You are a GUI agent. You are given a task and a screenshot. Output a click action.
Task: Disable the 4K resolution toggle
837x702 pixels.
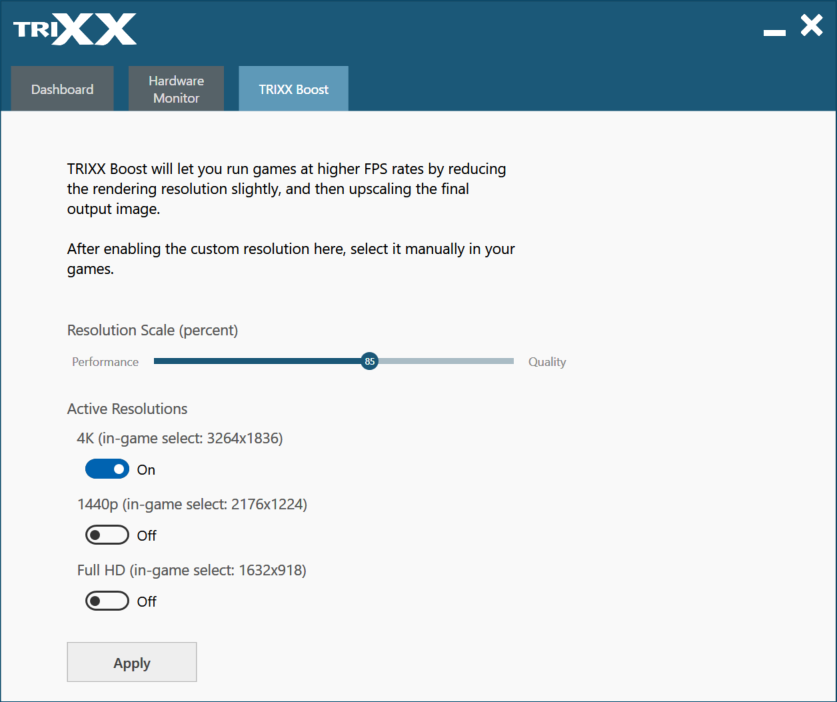click(107, 469)
